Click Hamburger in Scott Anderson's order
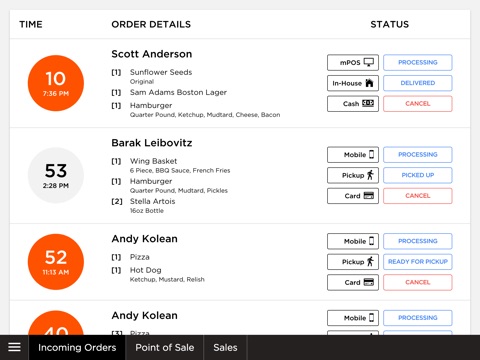480x360 pixels. point(151,105)
